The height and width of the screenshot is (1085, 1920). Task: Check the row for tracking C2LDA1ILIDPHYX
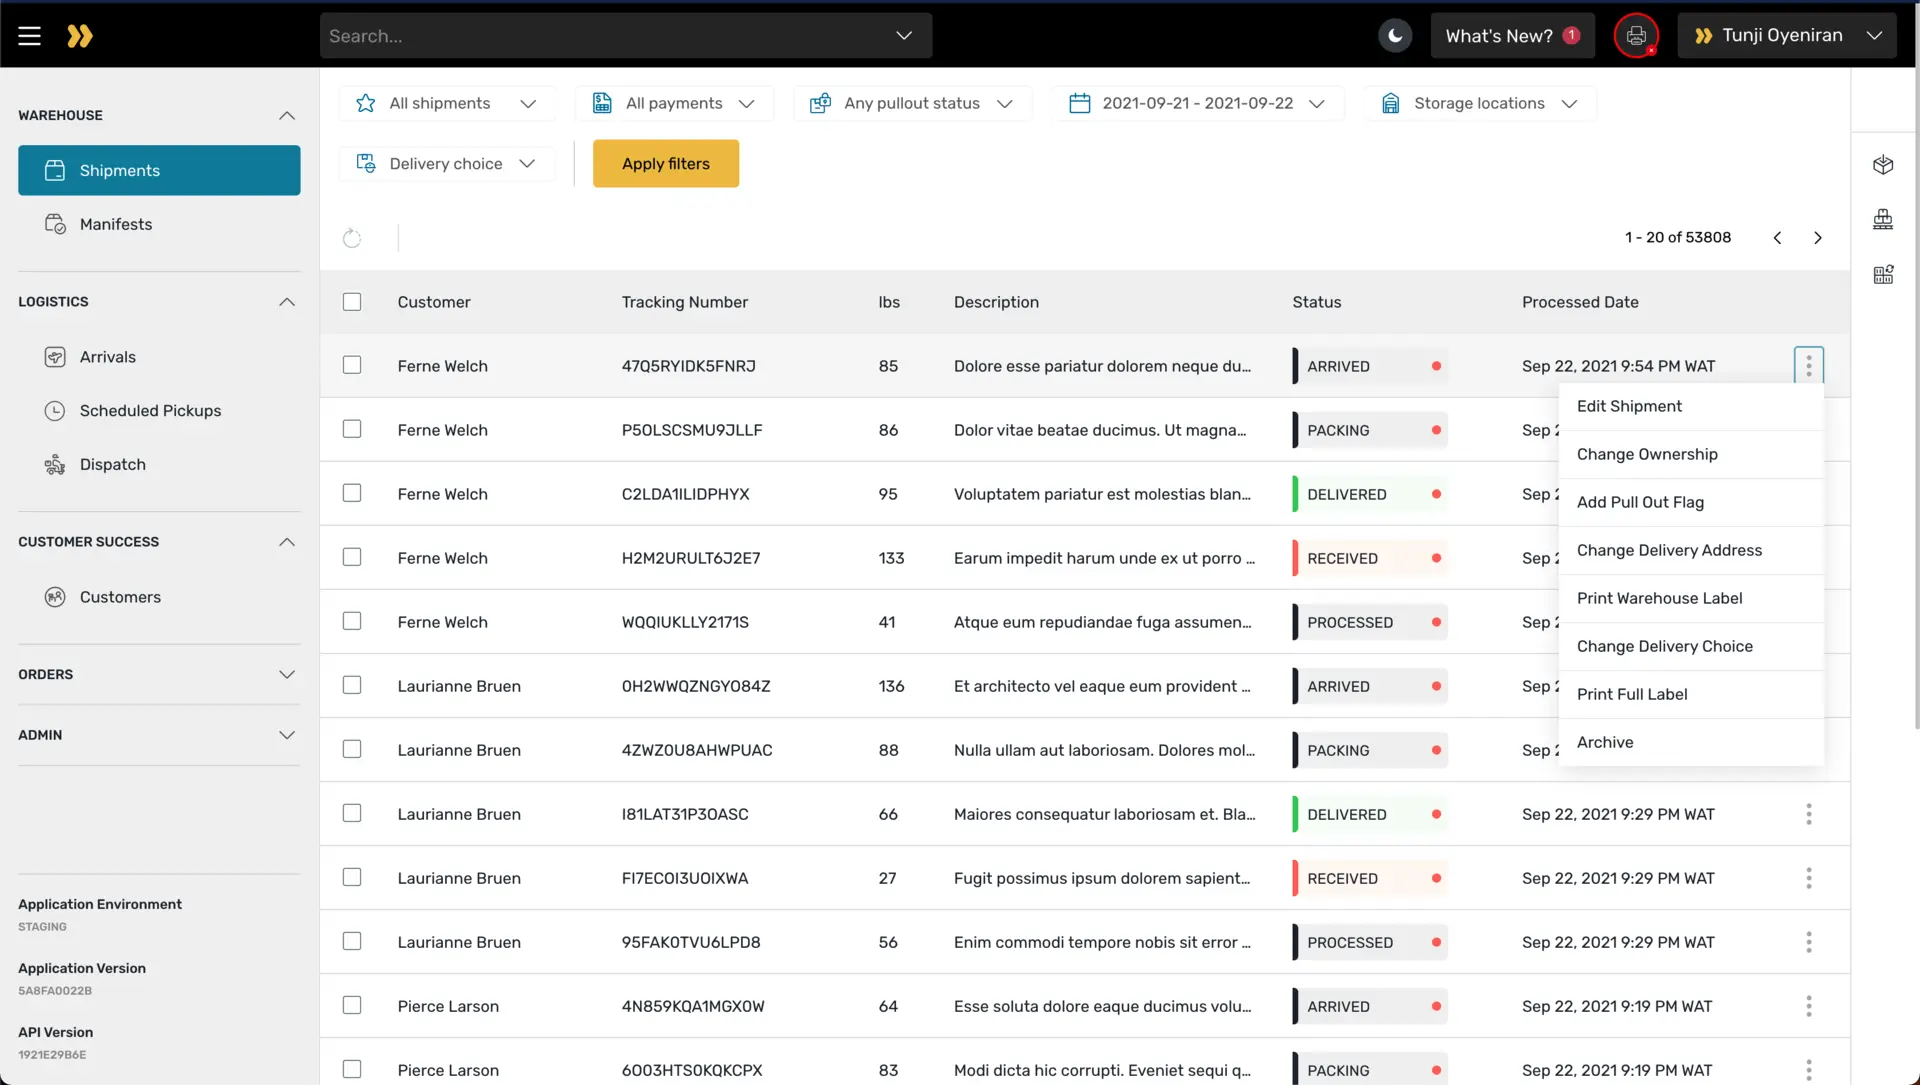[352, 493]
